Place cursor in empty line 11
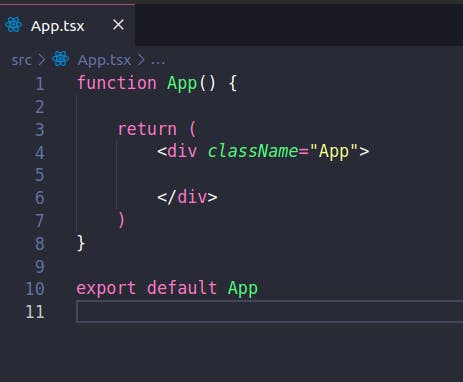The image size is (463, 382). pyautogui.click(x=269, y=311)
